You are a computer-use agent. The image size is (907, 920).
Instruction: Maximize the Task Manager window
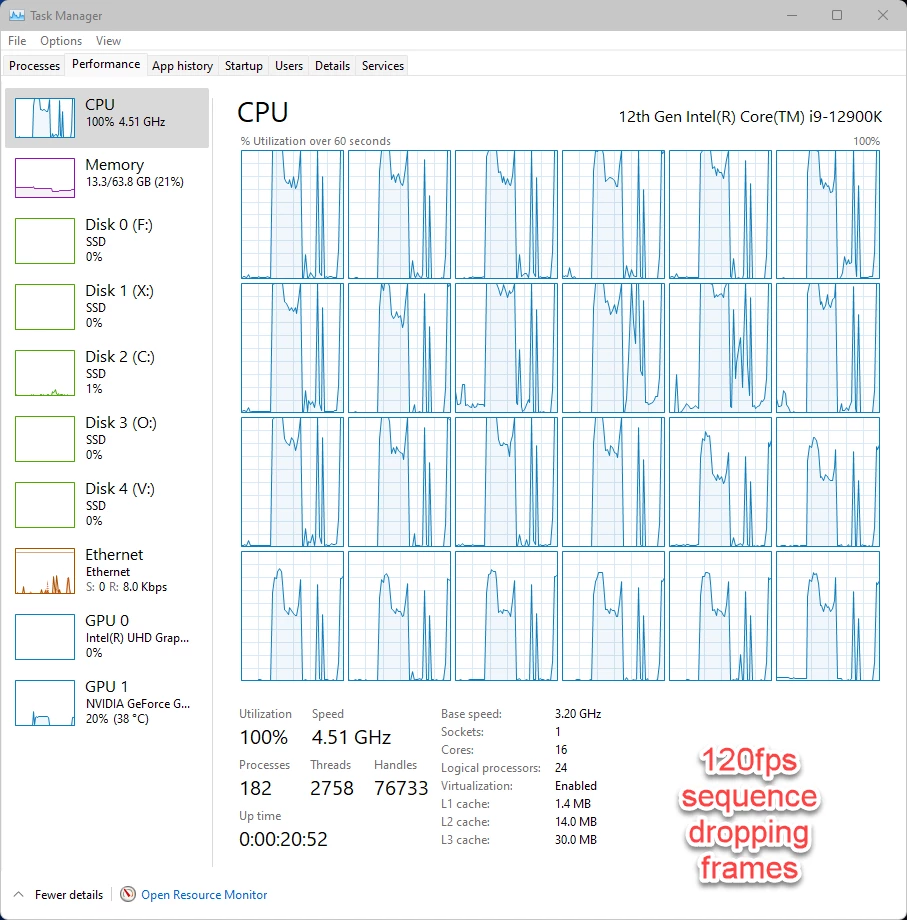[837, 15]
